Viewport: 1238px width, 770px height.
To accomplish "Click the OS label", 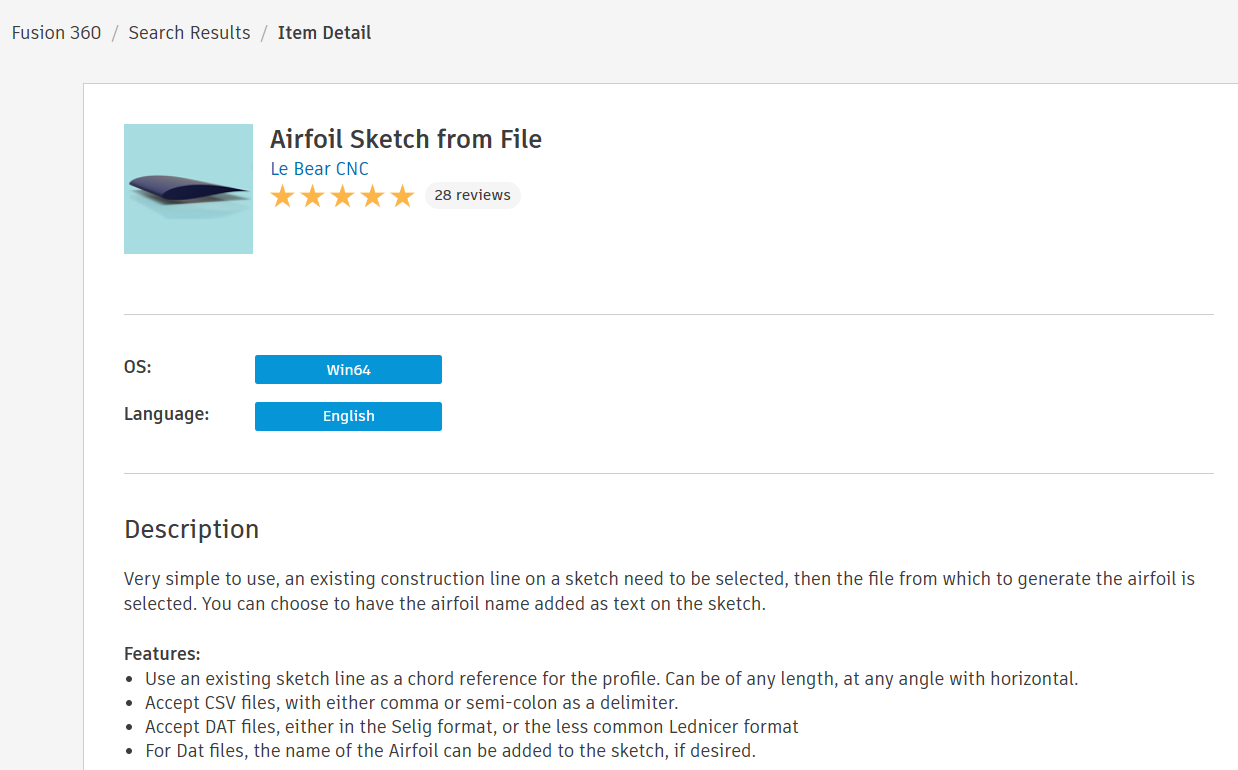I will coord(138,367).
